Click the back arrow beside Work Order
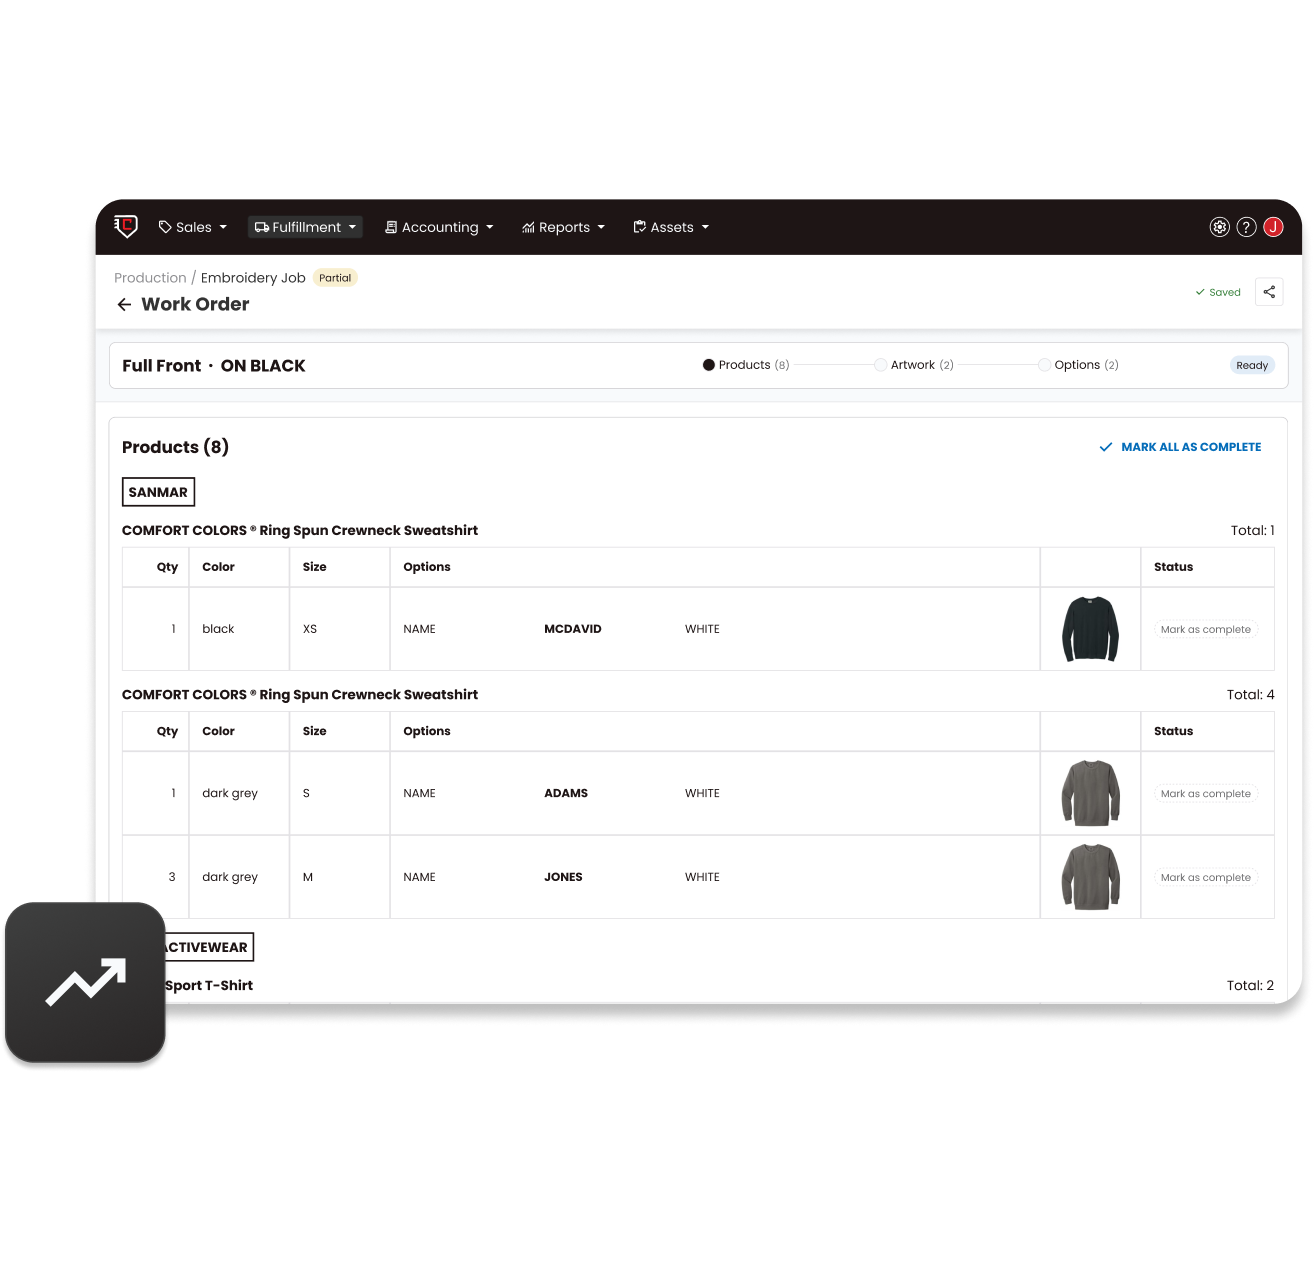Viewport: 1314px width, 1263px height. 125,304
